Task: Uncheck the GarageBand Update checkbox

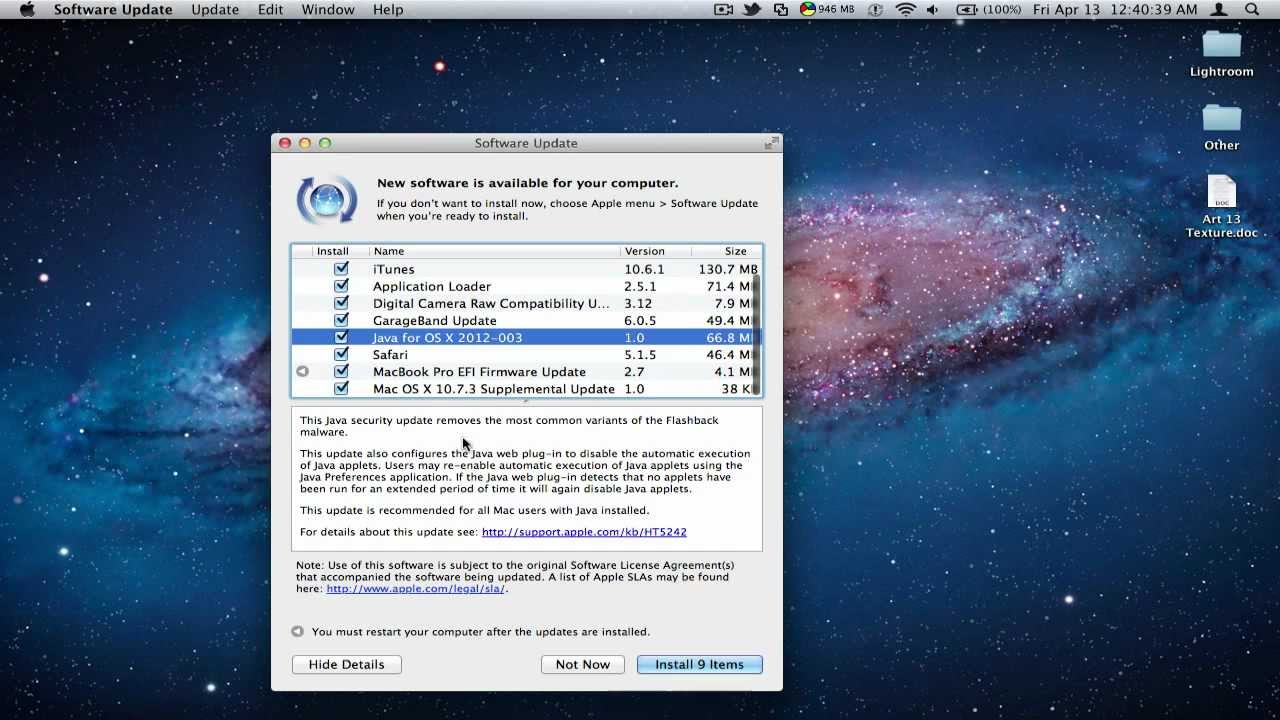Action: (x=341, y=319)
